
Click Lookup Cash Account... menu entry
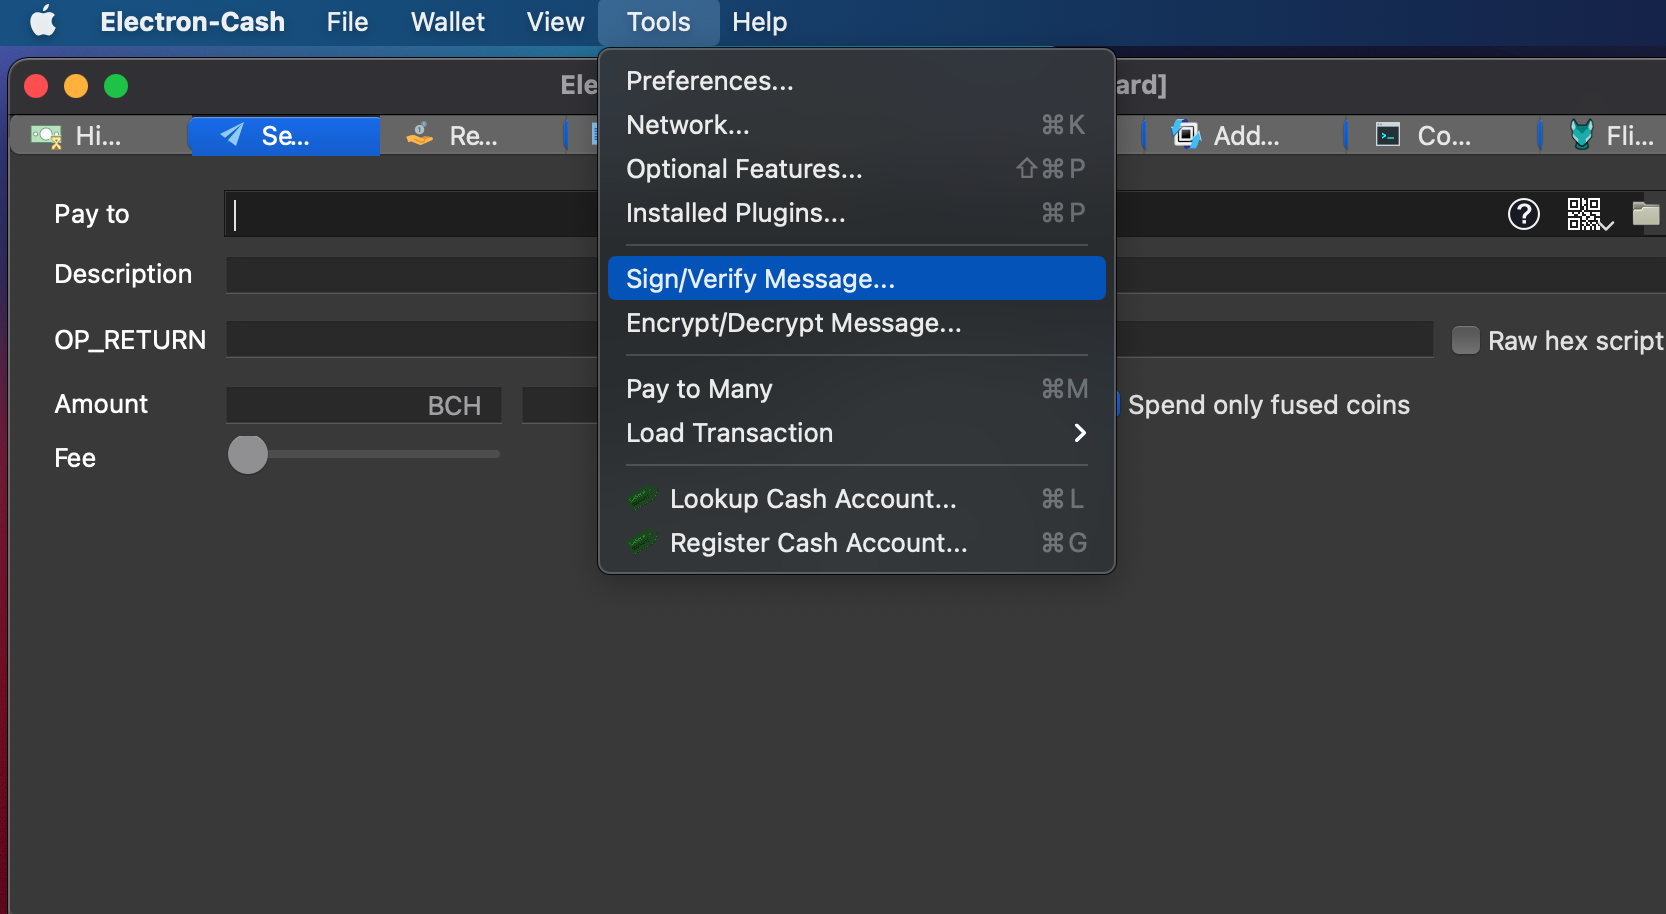point(856,499)
